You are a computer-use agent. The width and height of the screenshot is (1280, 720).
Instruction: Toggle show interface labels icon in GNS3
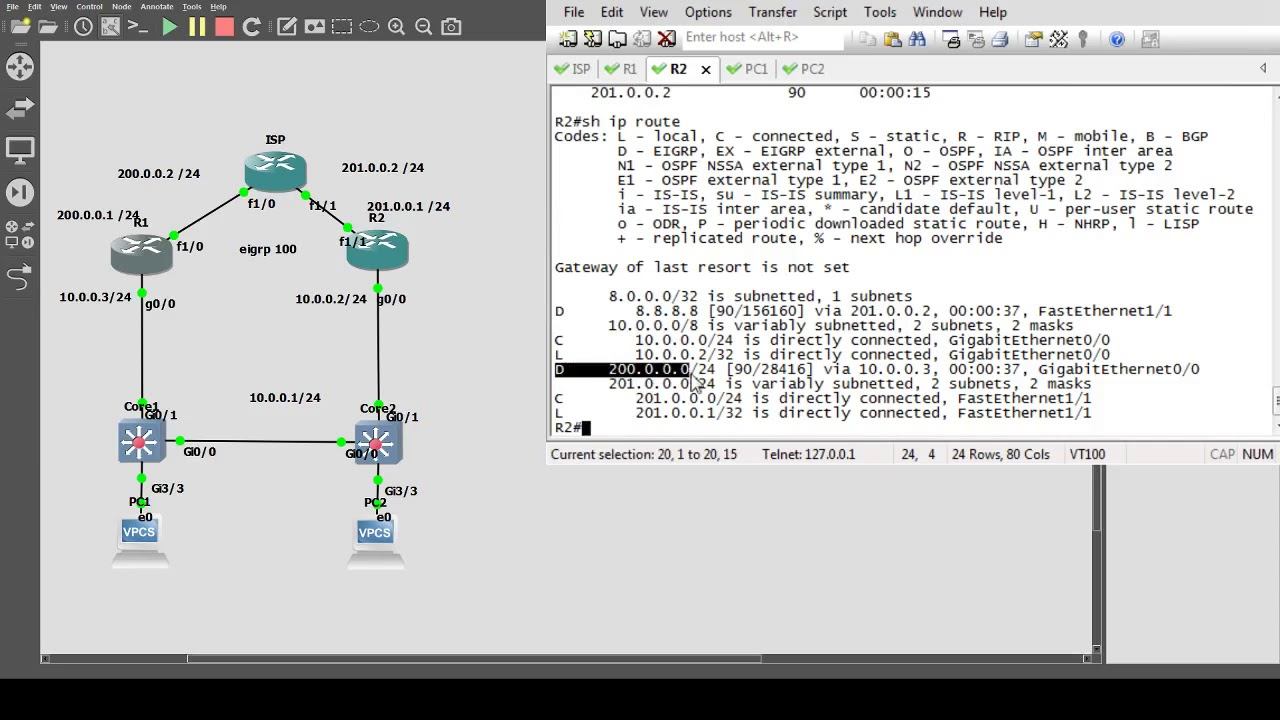[111, 27]
